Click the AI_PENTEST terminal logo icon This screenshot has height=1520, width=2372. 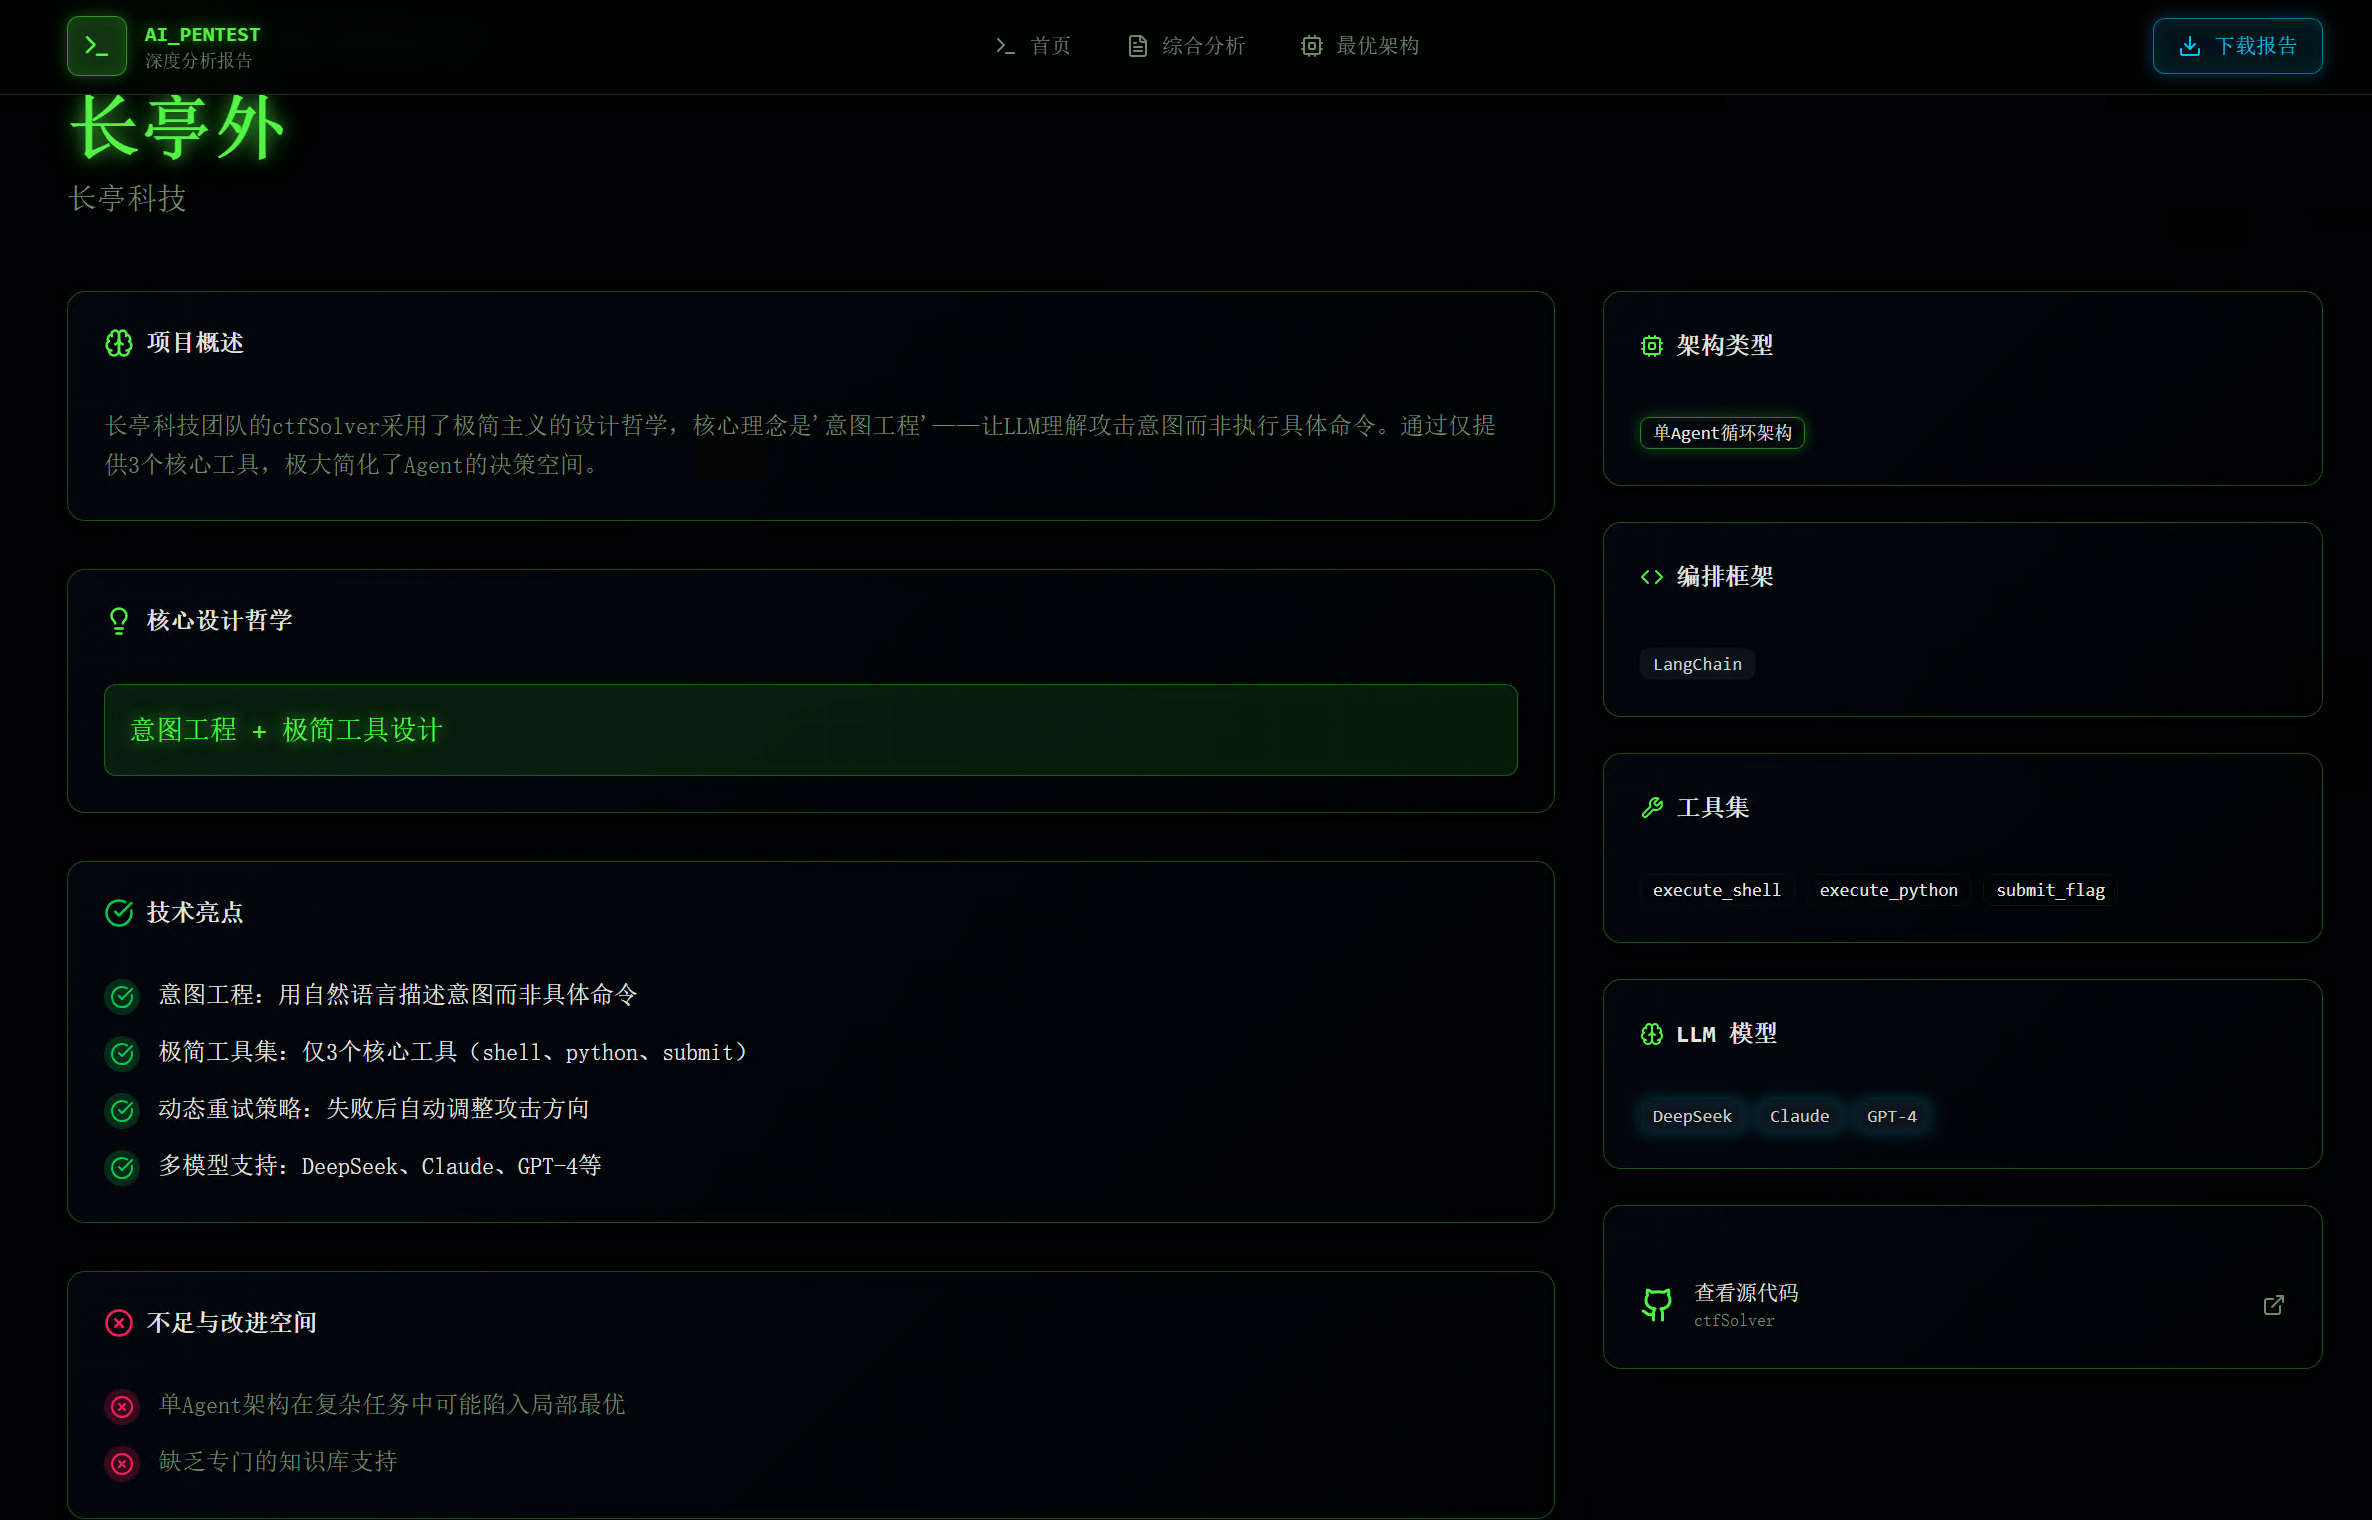click(x=97, y=46)
